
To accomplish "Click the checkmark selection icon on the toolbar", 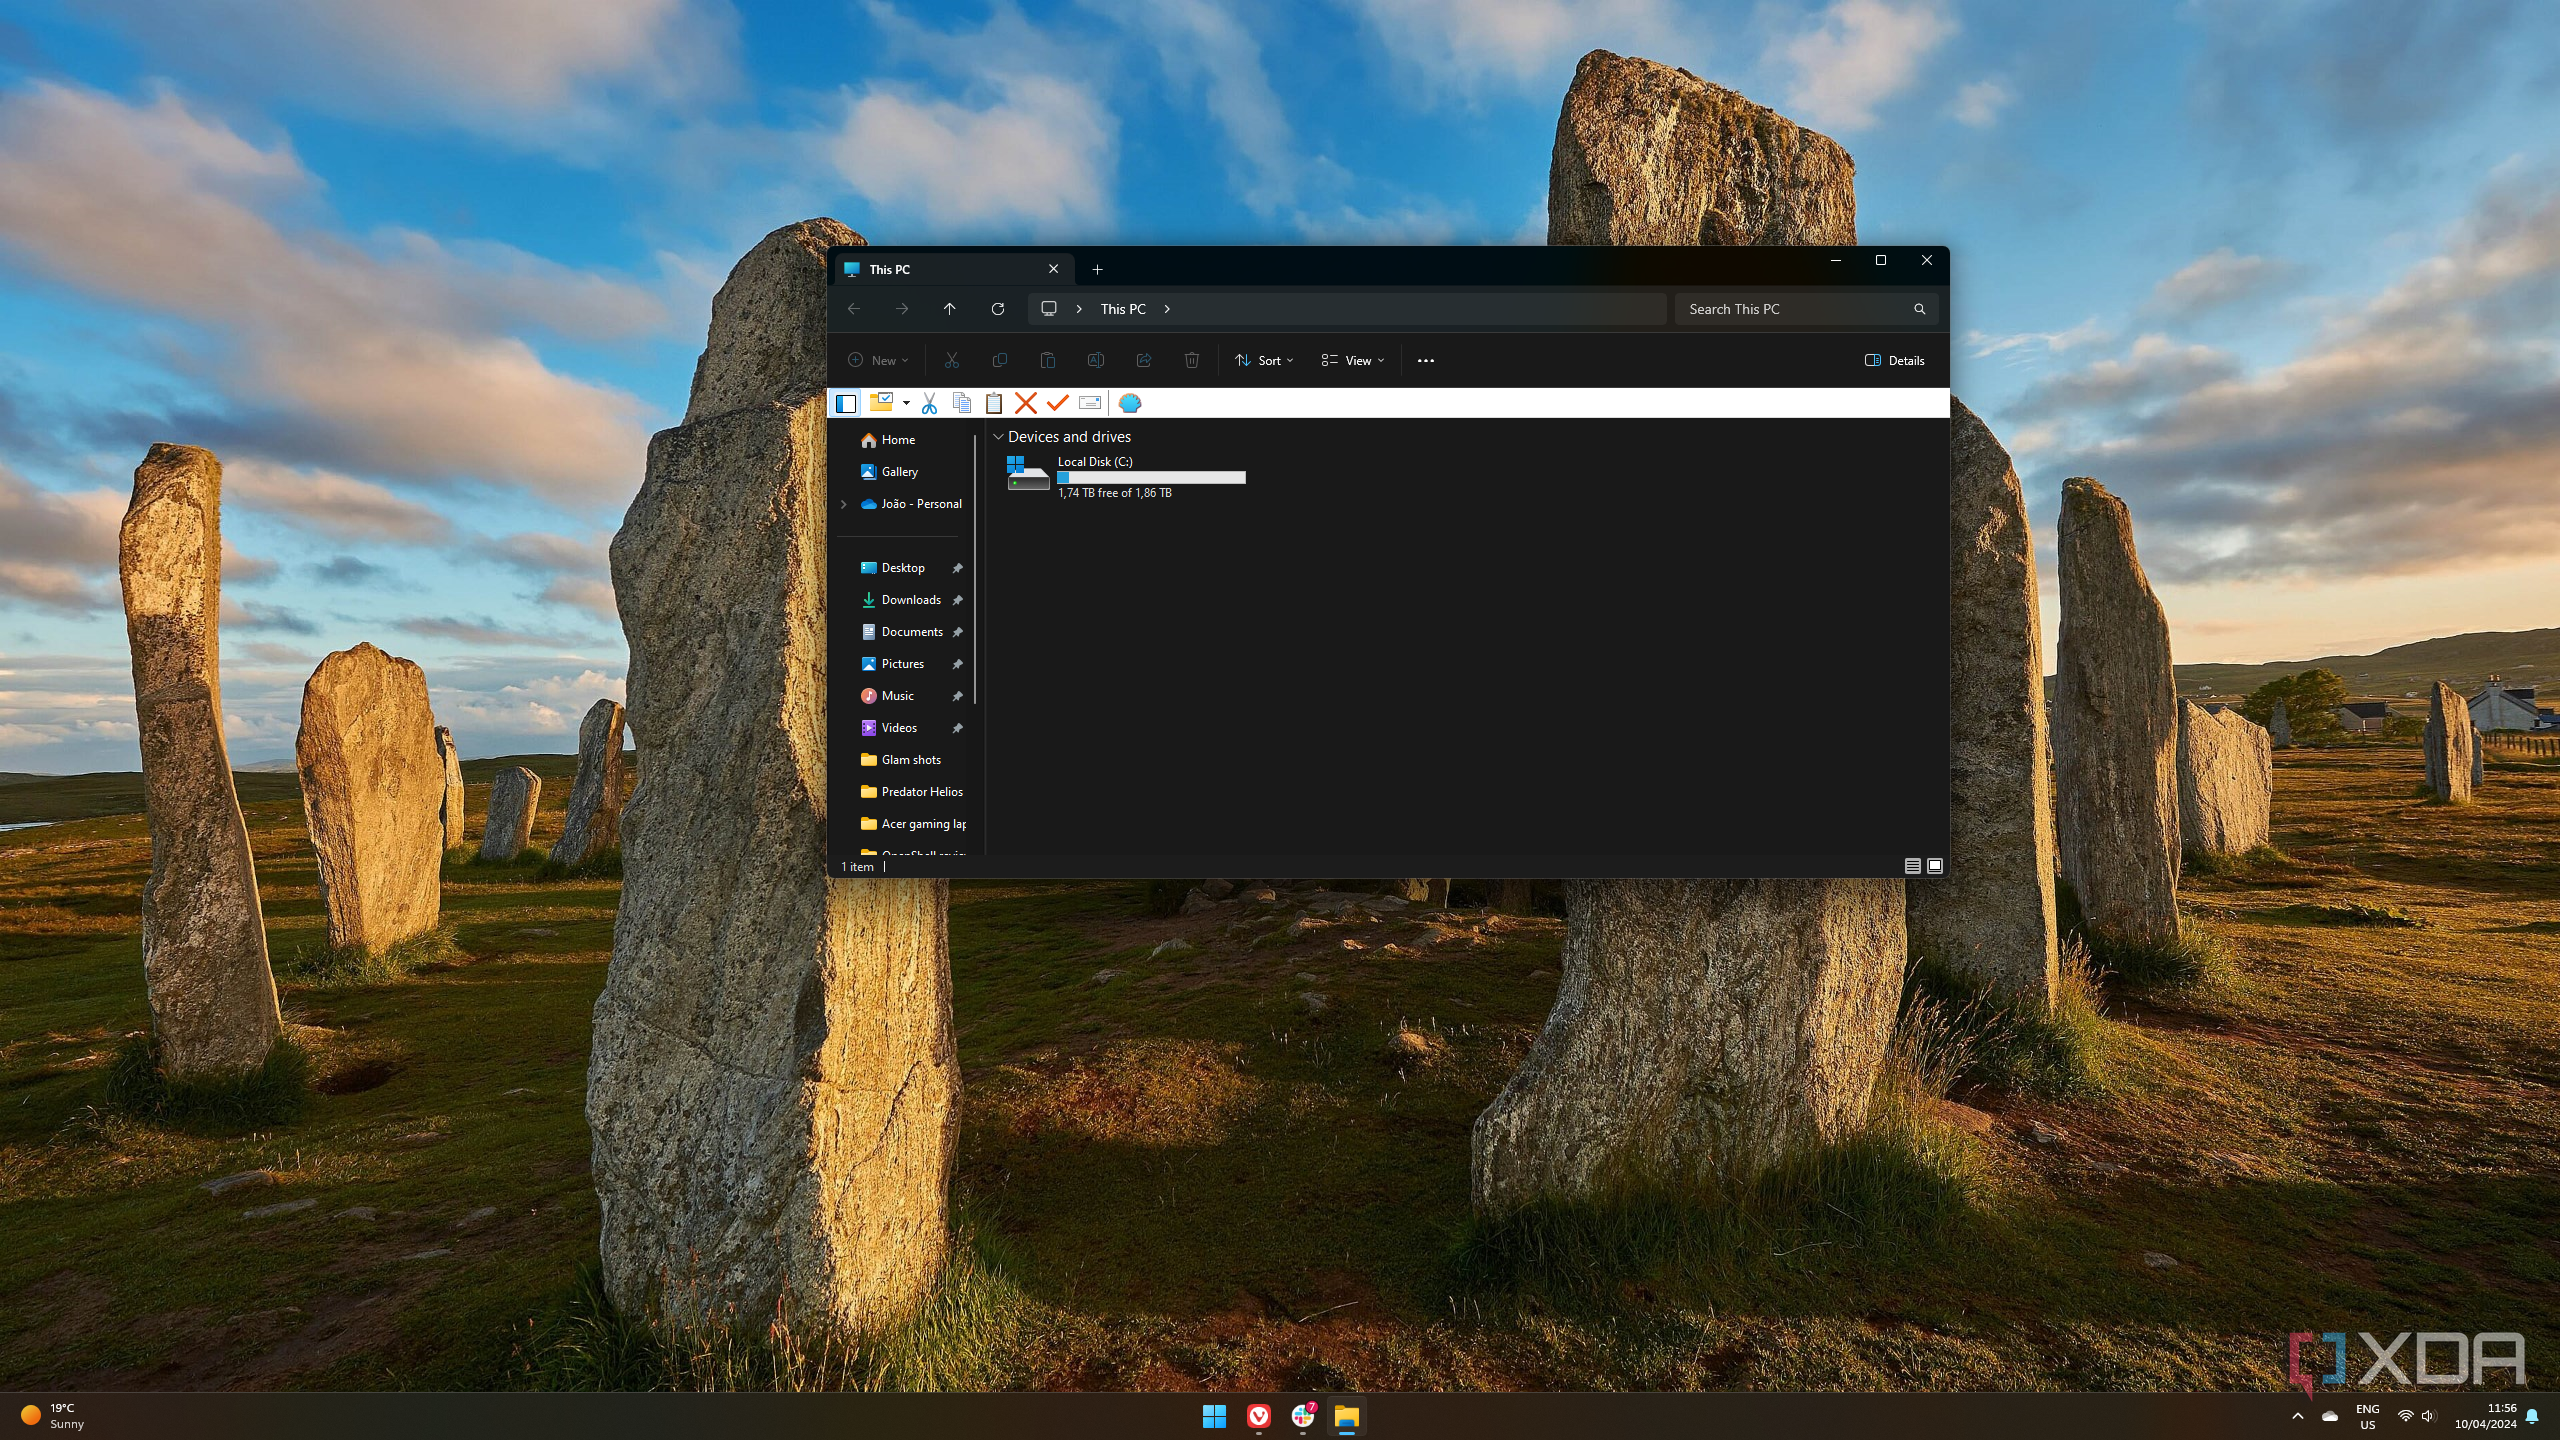I will click(x=1058, y=402).
